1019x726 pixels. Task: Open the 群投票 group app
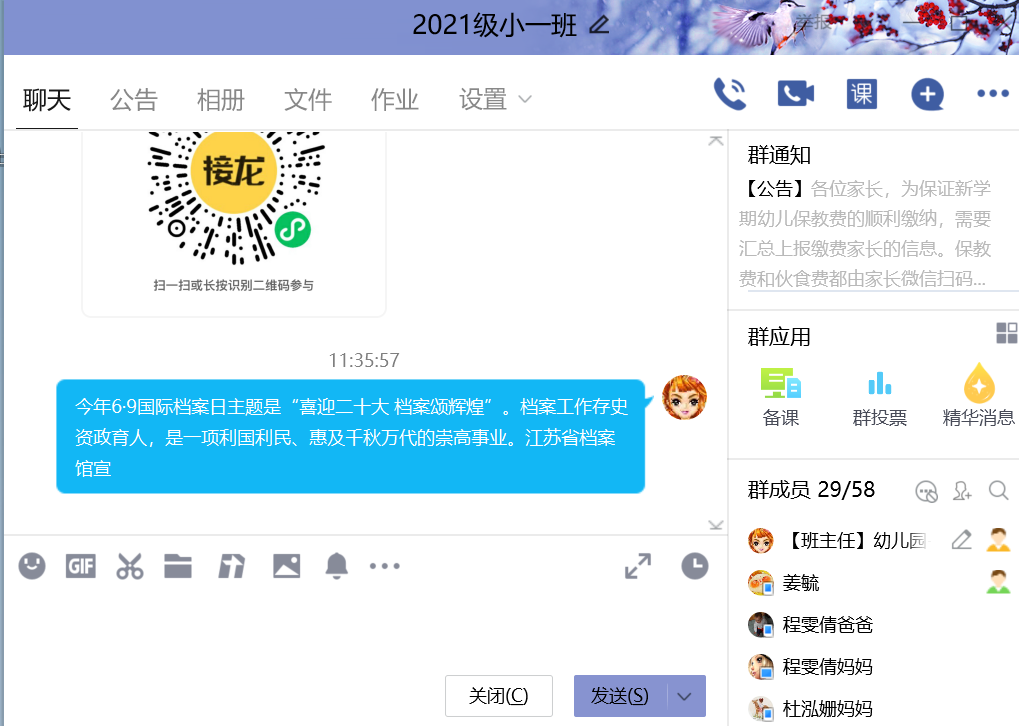[x=880, y=397]
